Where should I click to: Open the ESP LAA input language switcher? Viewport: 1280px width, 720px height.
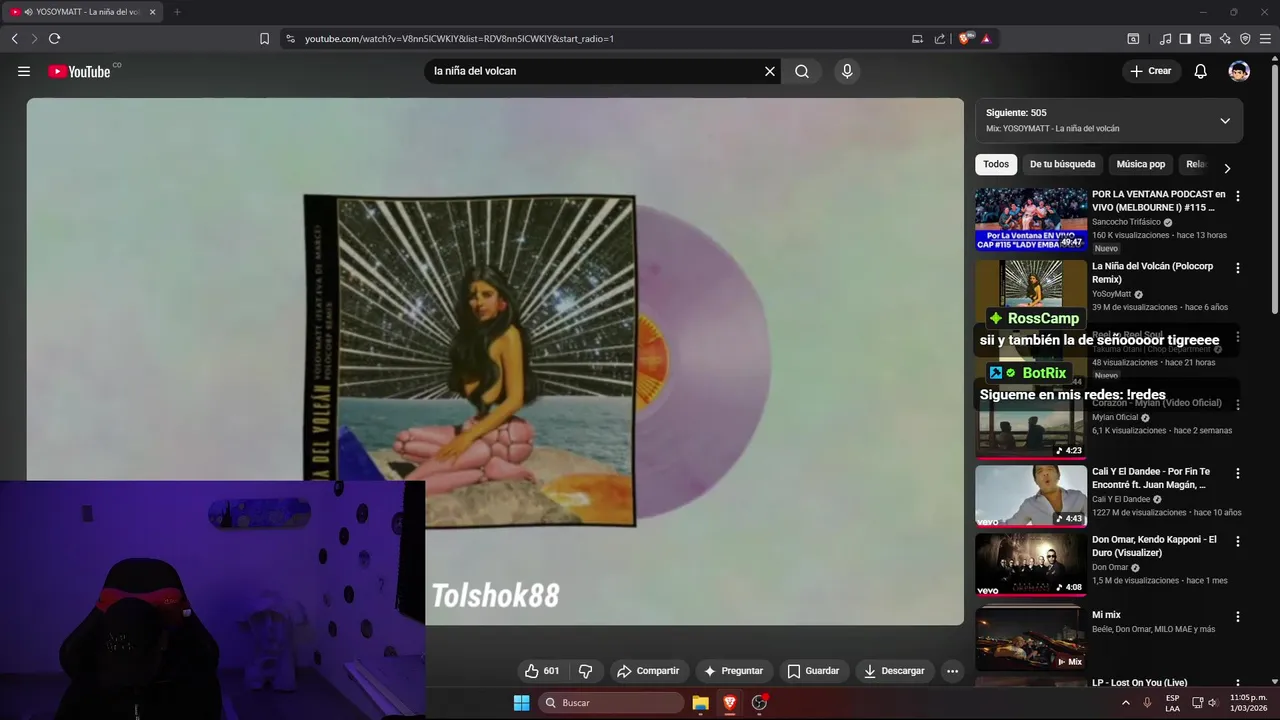pos(1172,703)
